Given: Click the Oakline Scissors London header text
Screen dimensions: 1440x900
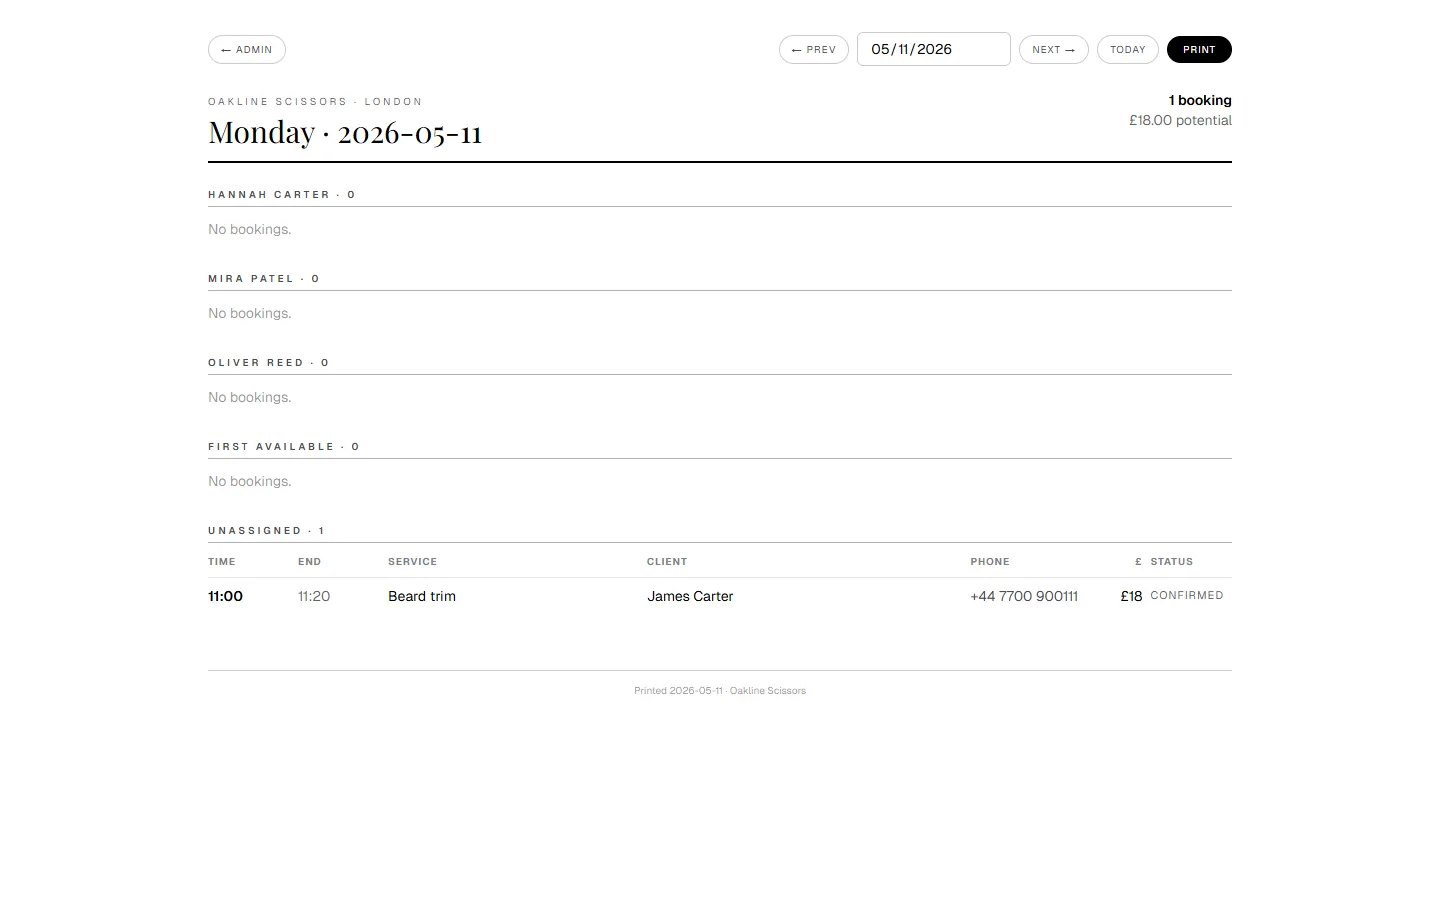Looking at the screenshot, I should 315,102.
